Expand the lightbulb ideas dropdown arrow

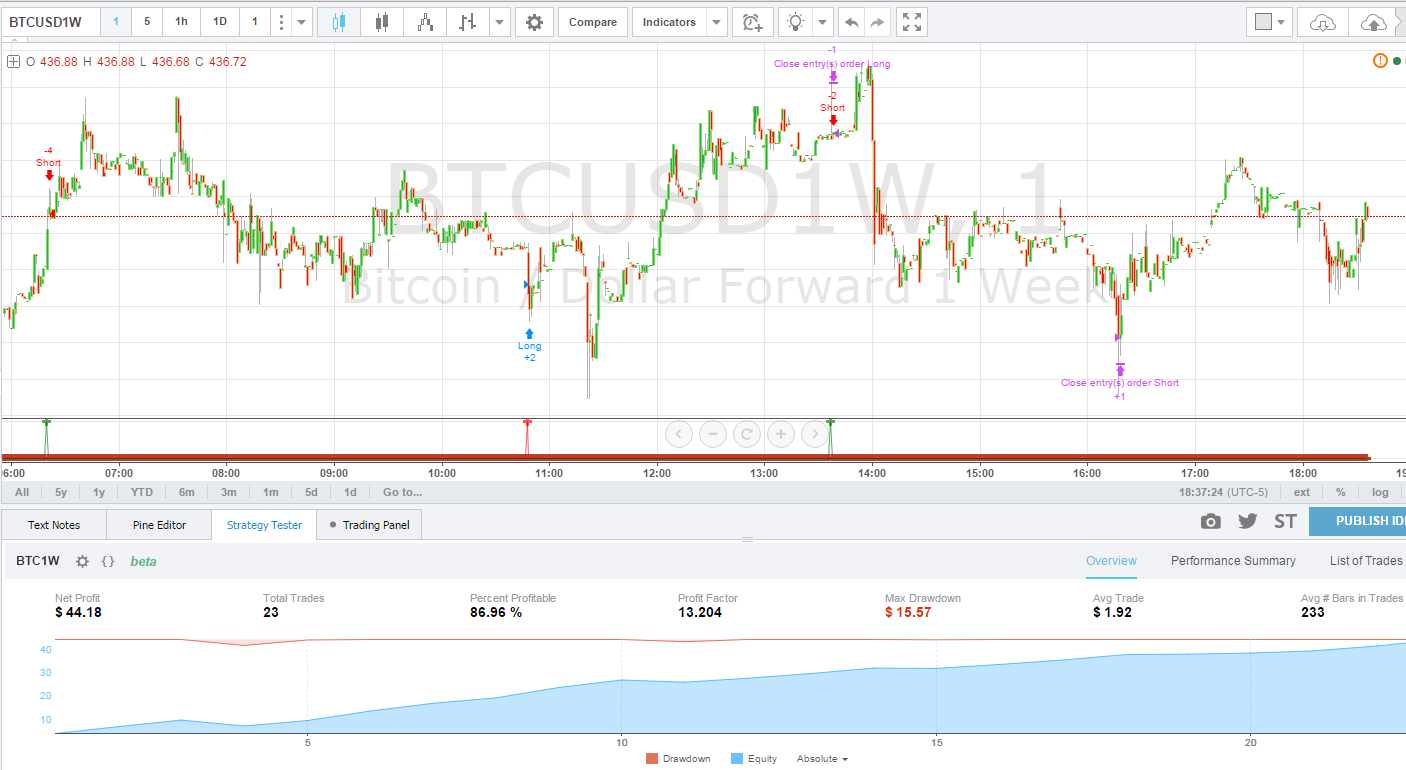[x=822, y=22]
